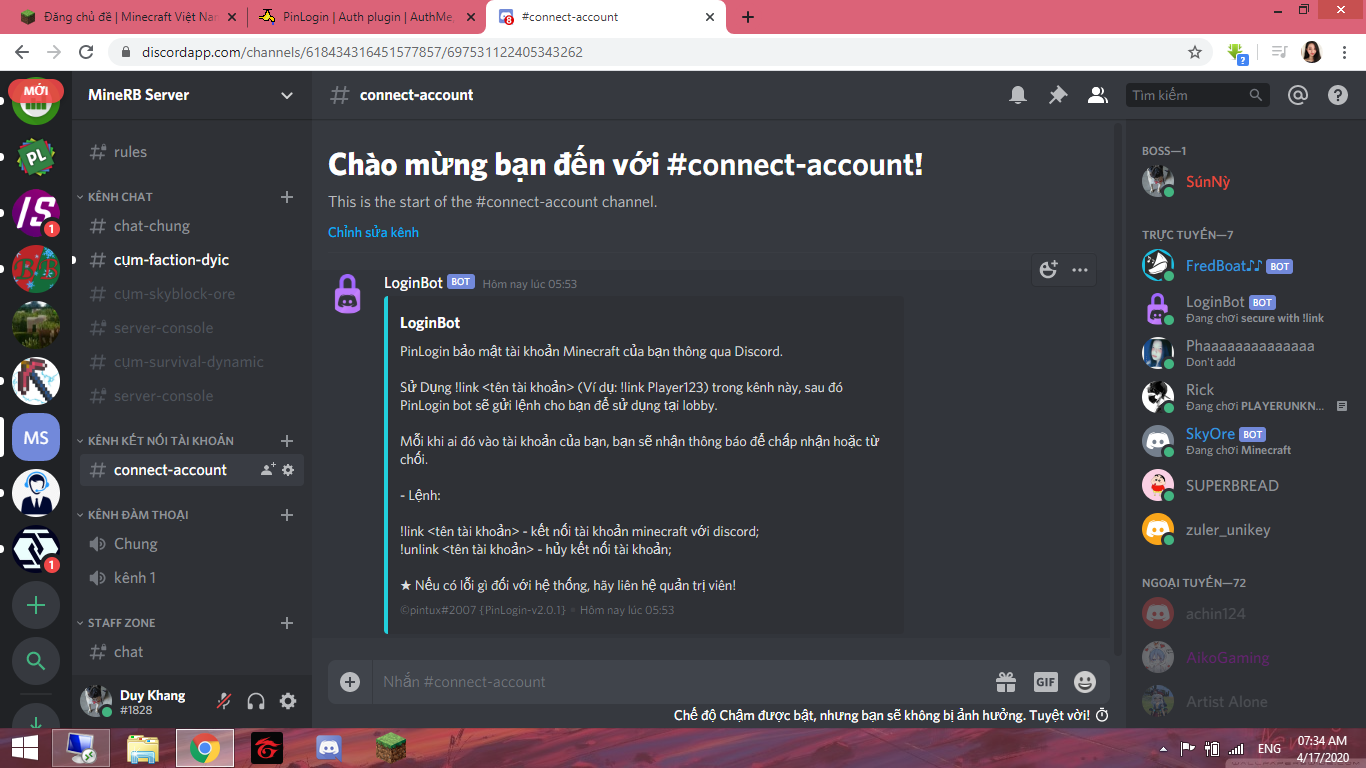Toggle microphone mute for Duy Khang
This screenshot has width=1366, height=768.
224,701
